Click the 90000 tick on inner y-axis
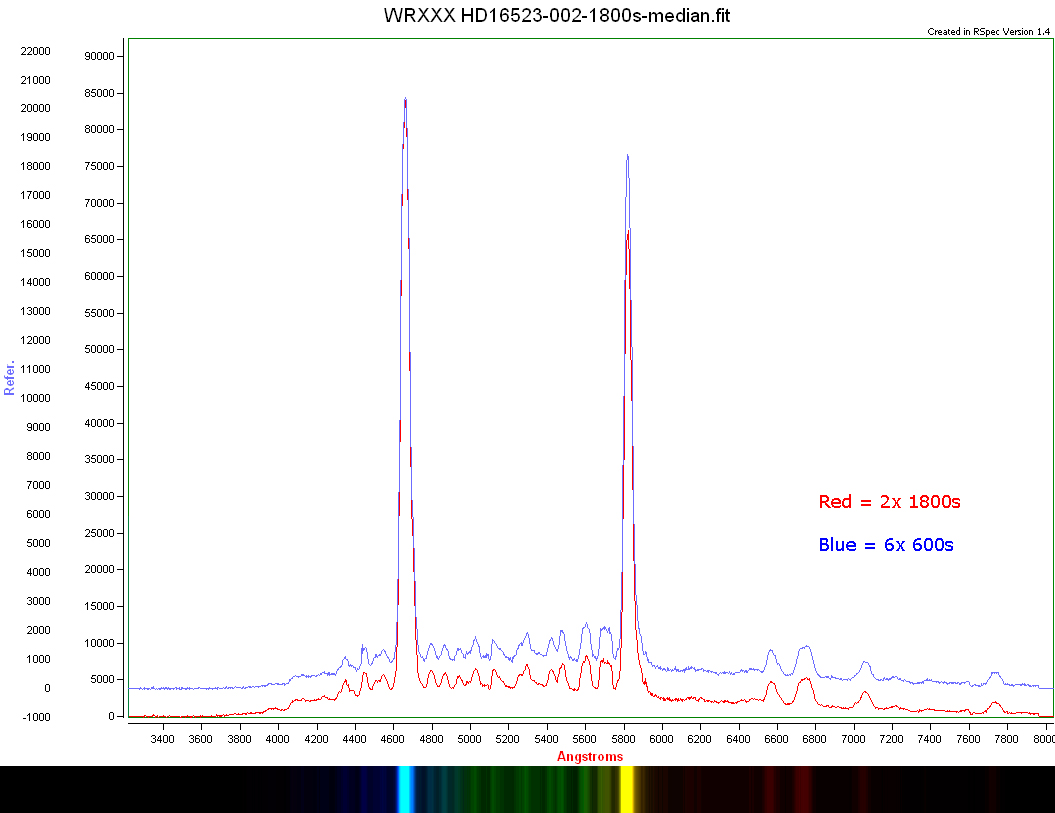The height and width of the screenshot is (813, 1055). coord(100,57)
